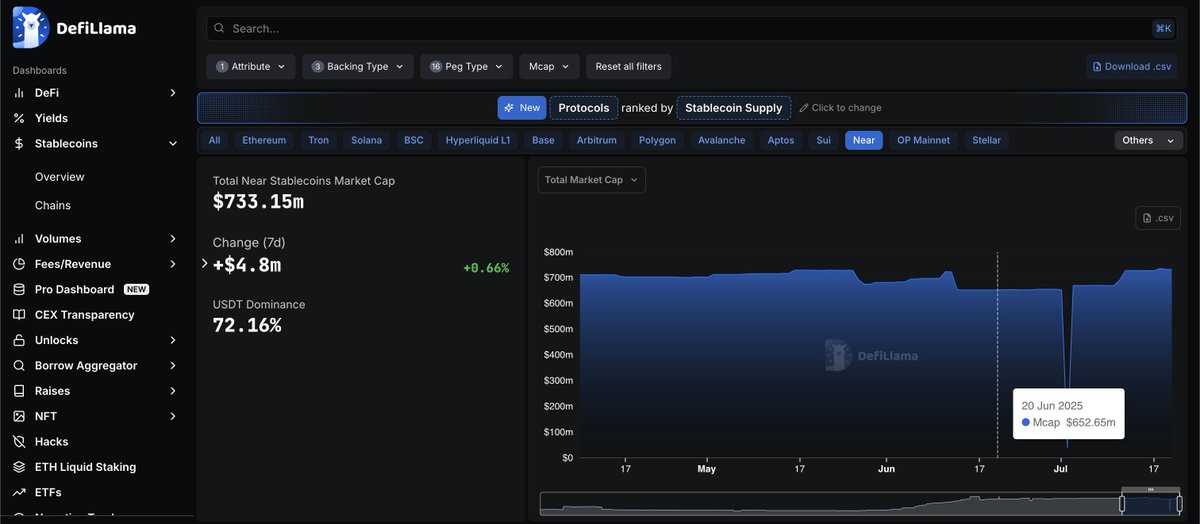Click the Stablecoins dollar icon
The image size is (1200, 524).
[19, 144]
